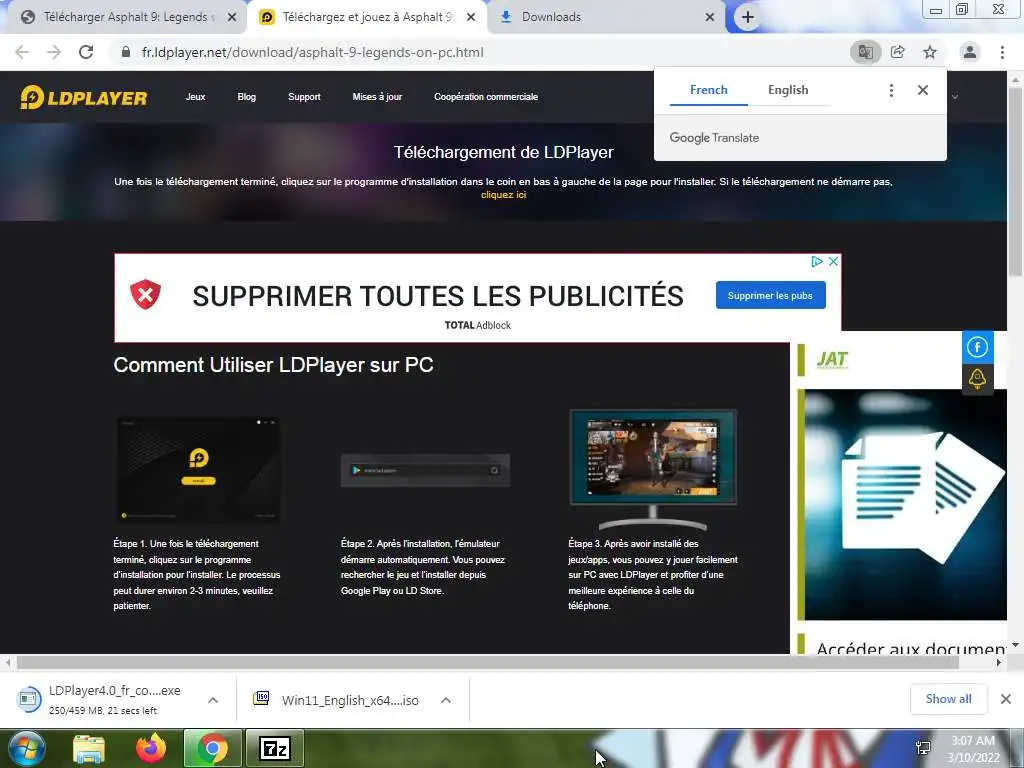Click the Facebook share side button
This screenshot has width=1024, height=768.
977,347
